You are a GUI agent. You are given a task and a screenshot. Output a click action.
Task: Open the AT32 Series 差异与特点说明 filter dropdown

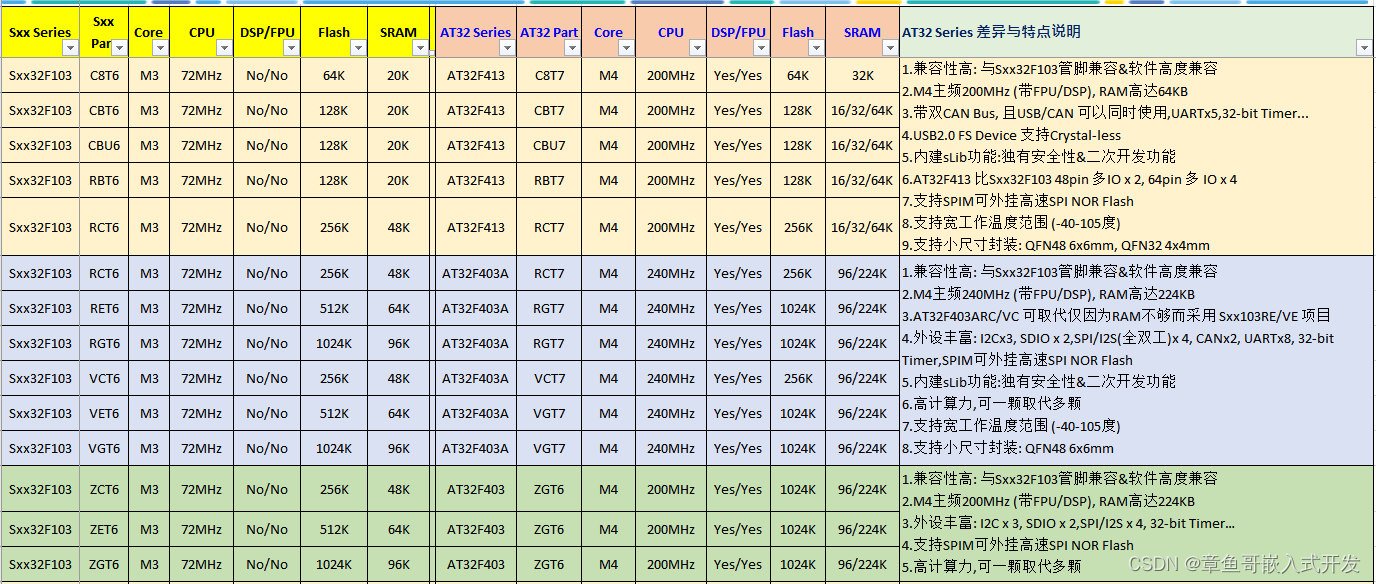coord(1364,48)
